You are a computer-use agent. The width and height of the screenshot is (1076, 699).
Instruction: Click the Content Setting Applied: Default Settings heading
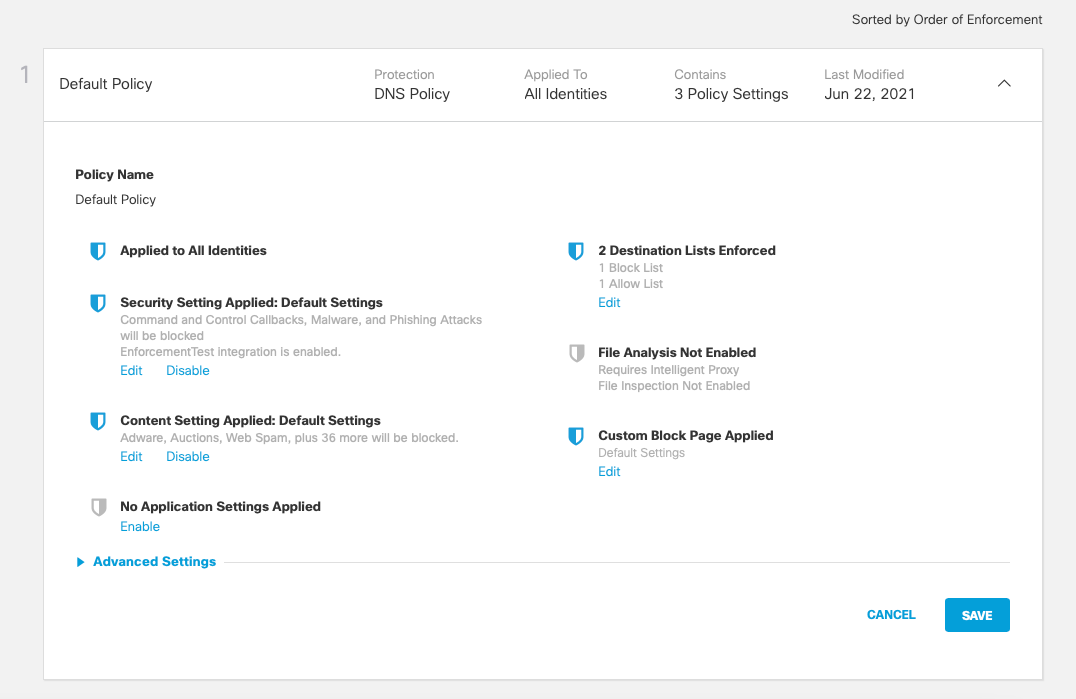tap(250, 420)
